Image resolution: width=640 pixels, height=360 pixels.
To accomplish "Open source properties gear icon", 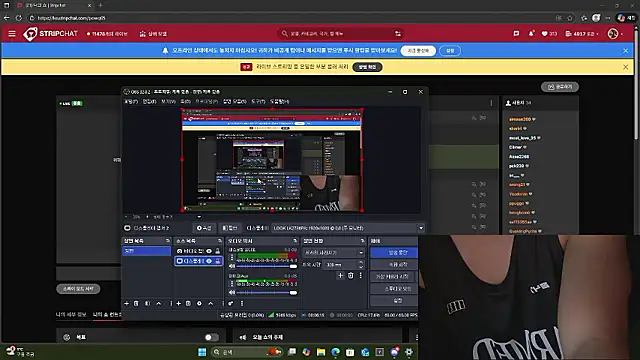I will click(199, 303).
